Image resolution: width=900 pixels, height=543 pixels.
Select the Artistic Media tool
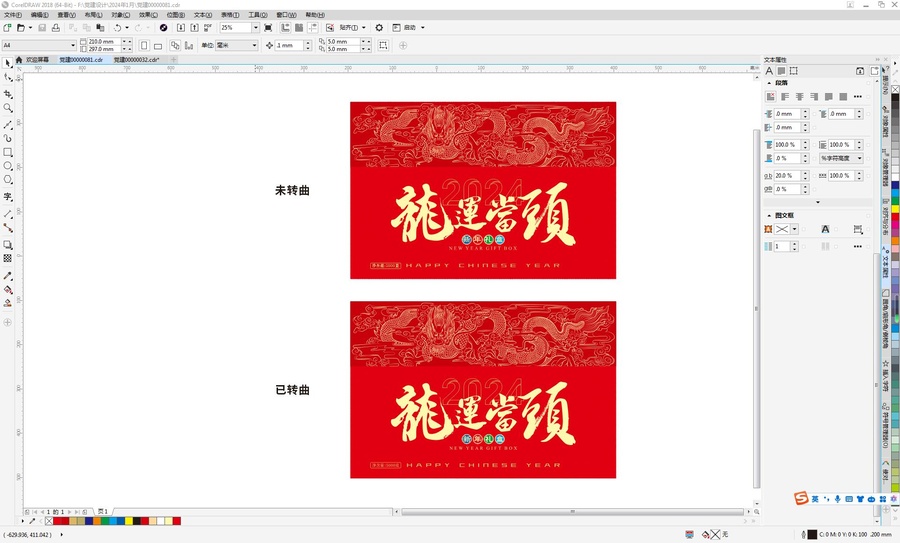click(x=7, y=138)
